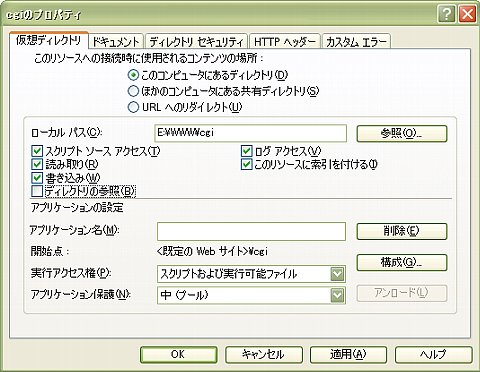Screen dimensions: 480x372
Task: Open 構成(G)... configuration button
Action: coord(402,262)
